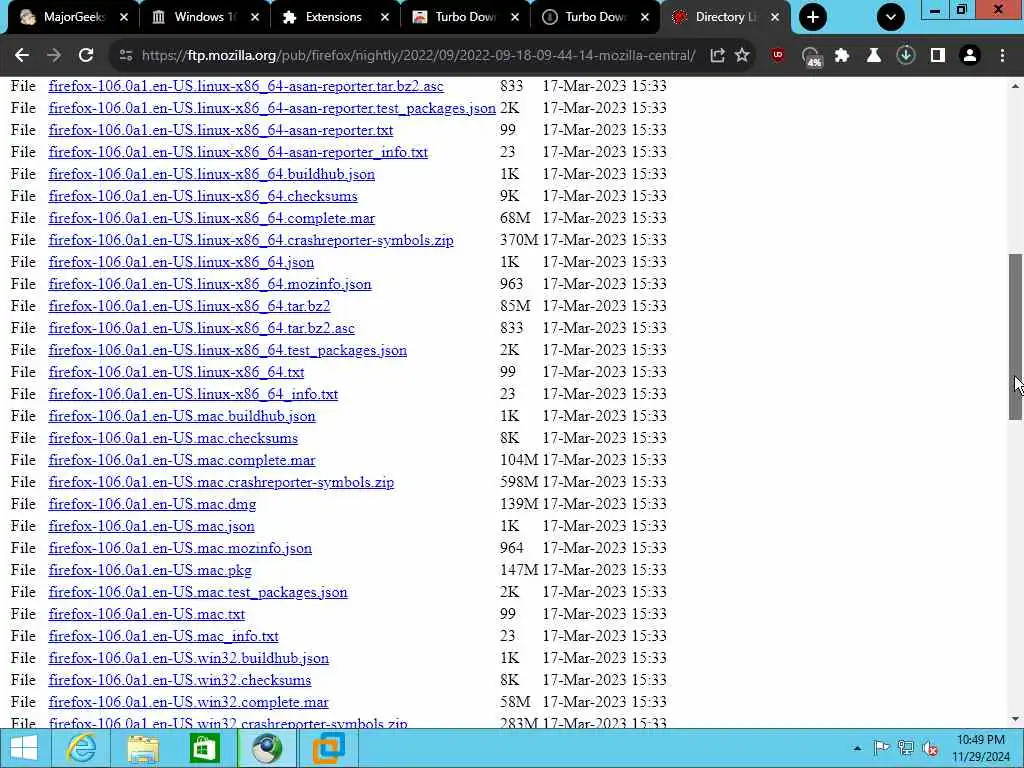The image size is (1024, 768).
Task: Open the Store app on taskbar
Action: click(204, 748)
